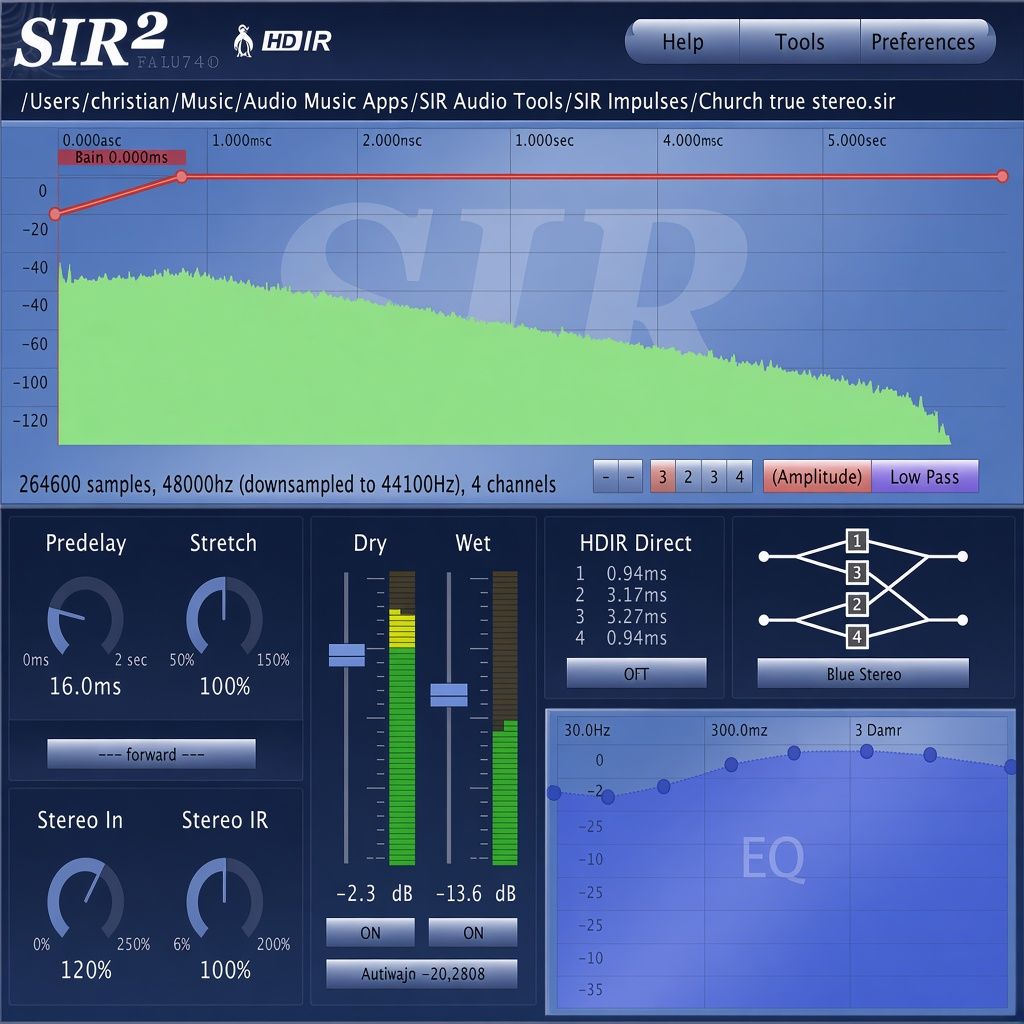
Task: Click HDIR Direct row 1 0.94ms
Action: point(620,573)
